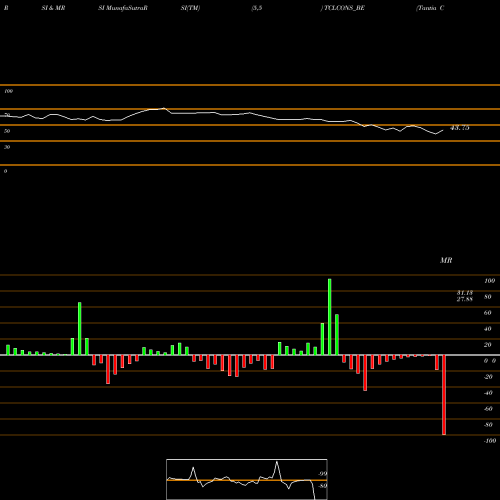Select the MR axis label -80

[x=488, y=425]
